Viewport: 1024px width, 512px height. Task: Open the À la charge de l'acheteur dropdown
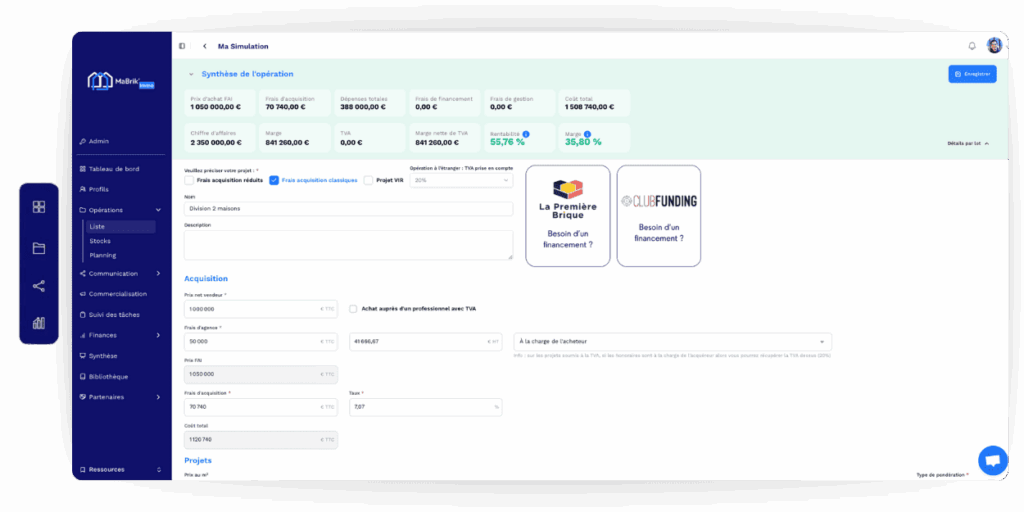tap(672, 341)
